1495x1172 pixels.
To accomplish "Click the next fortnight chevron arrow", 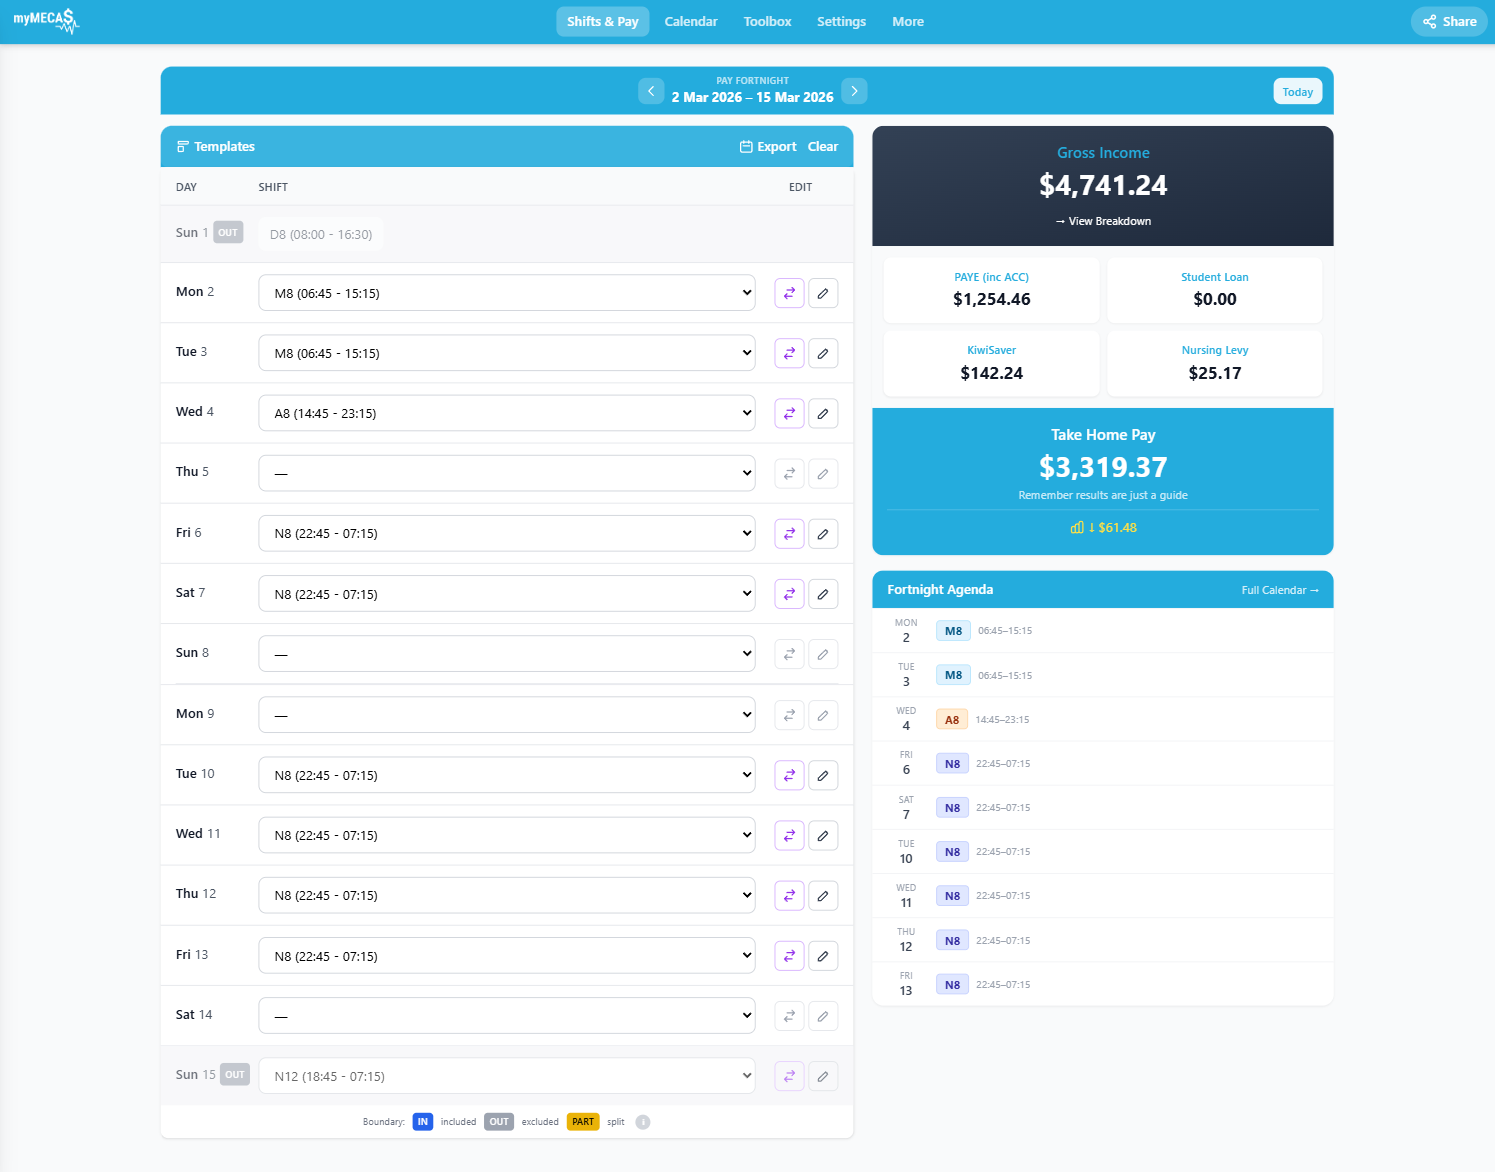I will pyautogui.click(x=854, y=91).
